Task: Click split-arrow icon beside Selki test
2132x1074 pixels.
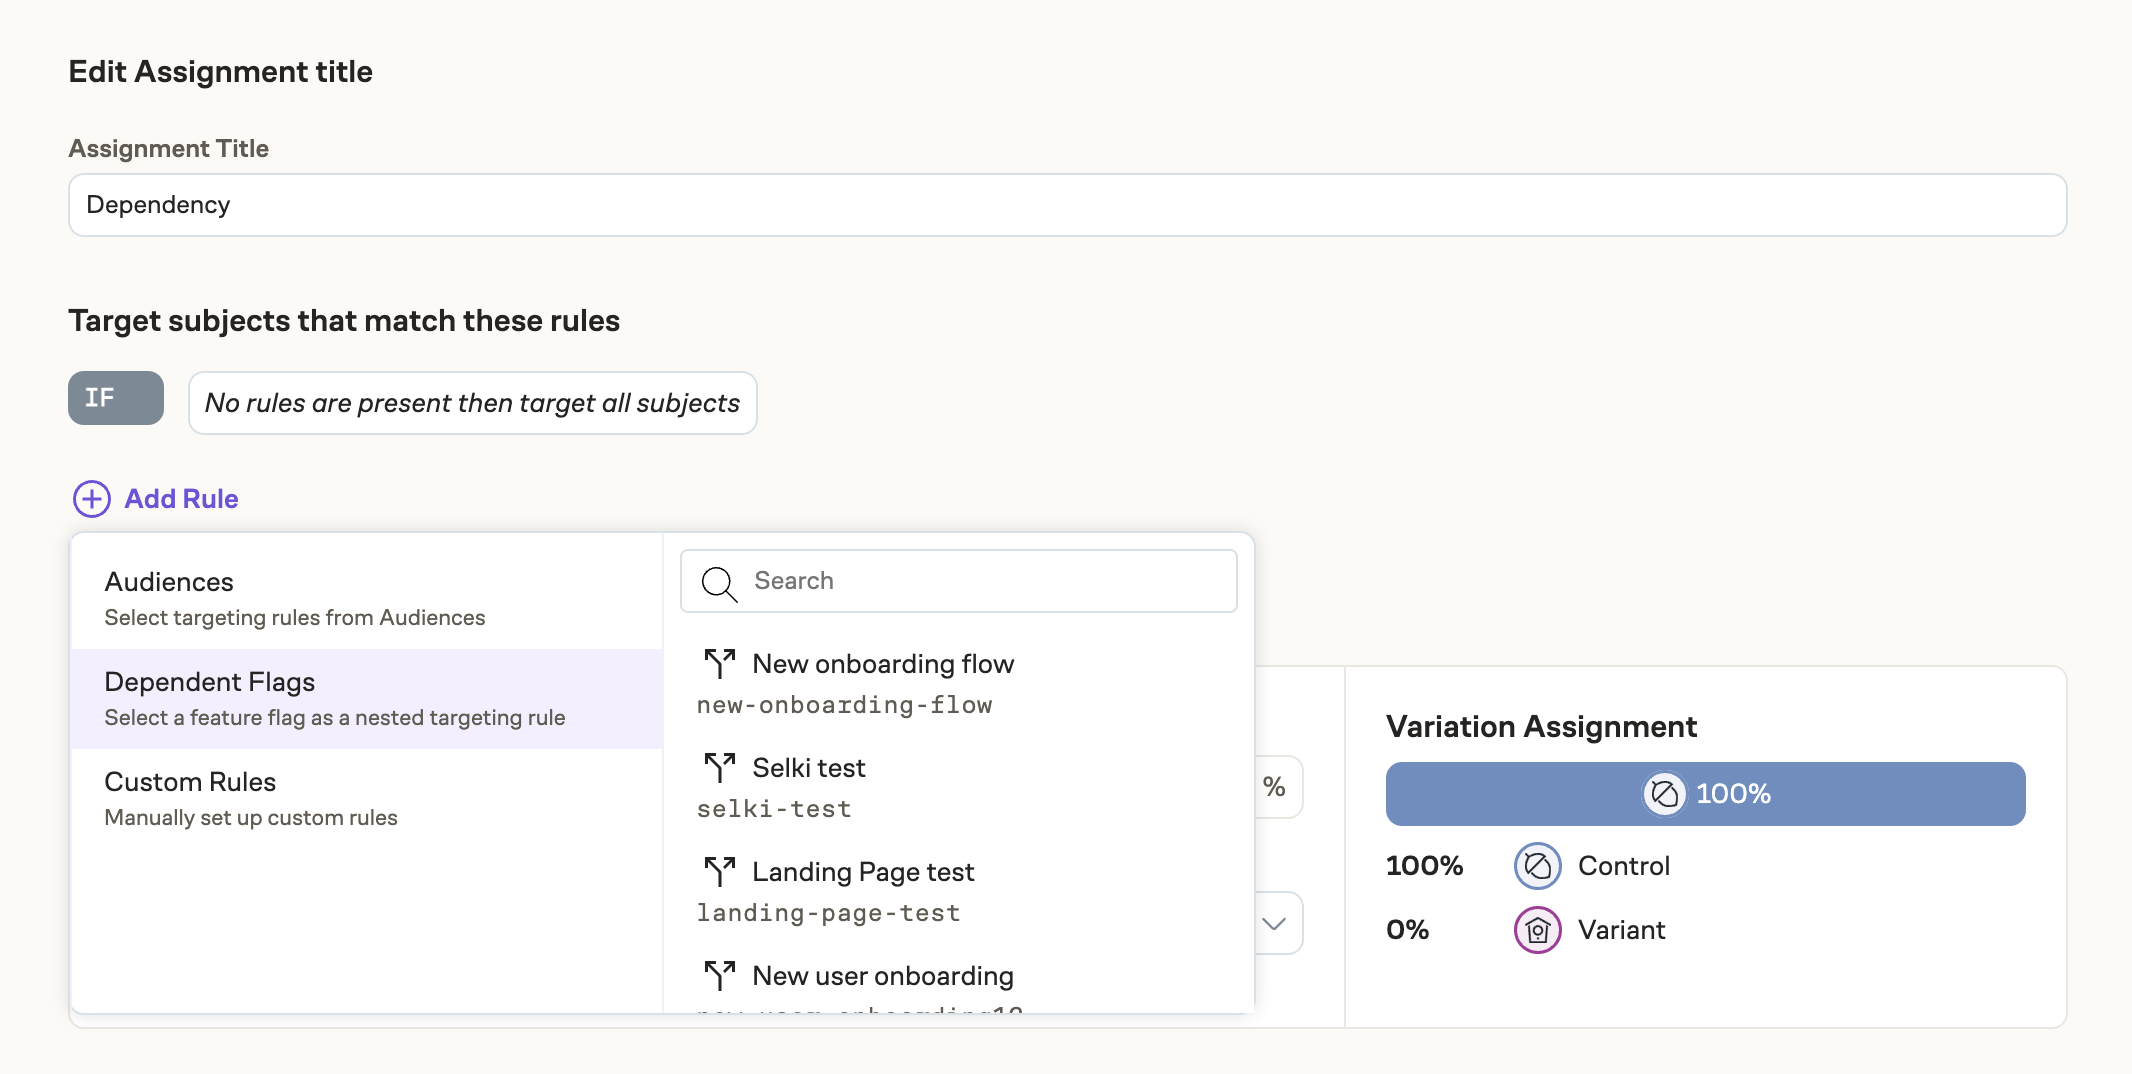Action: 719,767
